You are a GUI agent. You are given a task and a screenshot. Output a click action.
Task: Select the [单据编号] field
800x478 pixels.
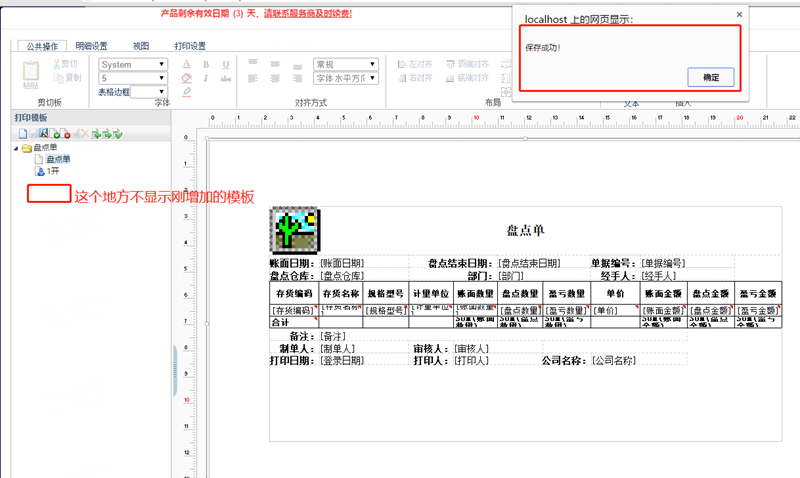point(663,263)
